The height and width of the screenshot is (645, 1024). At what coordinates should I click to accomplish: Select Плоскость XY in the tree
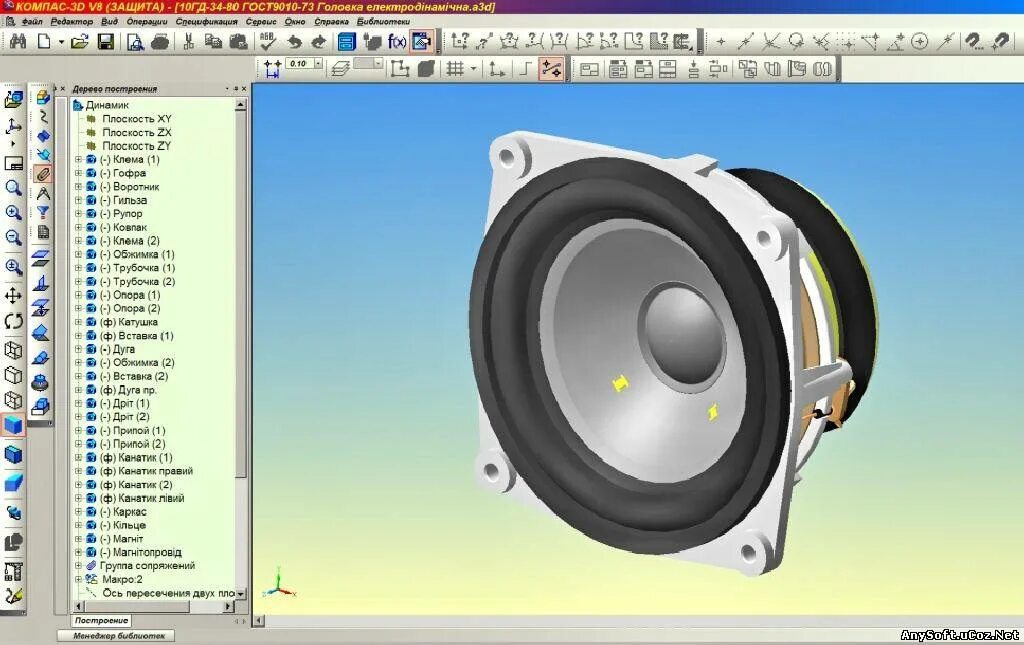tap(136, 119)
